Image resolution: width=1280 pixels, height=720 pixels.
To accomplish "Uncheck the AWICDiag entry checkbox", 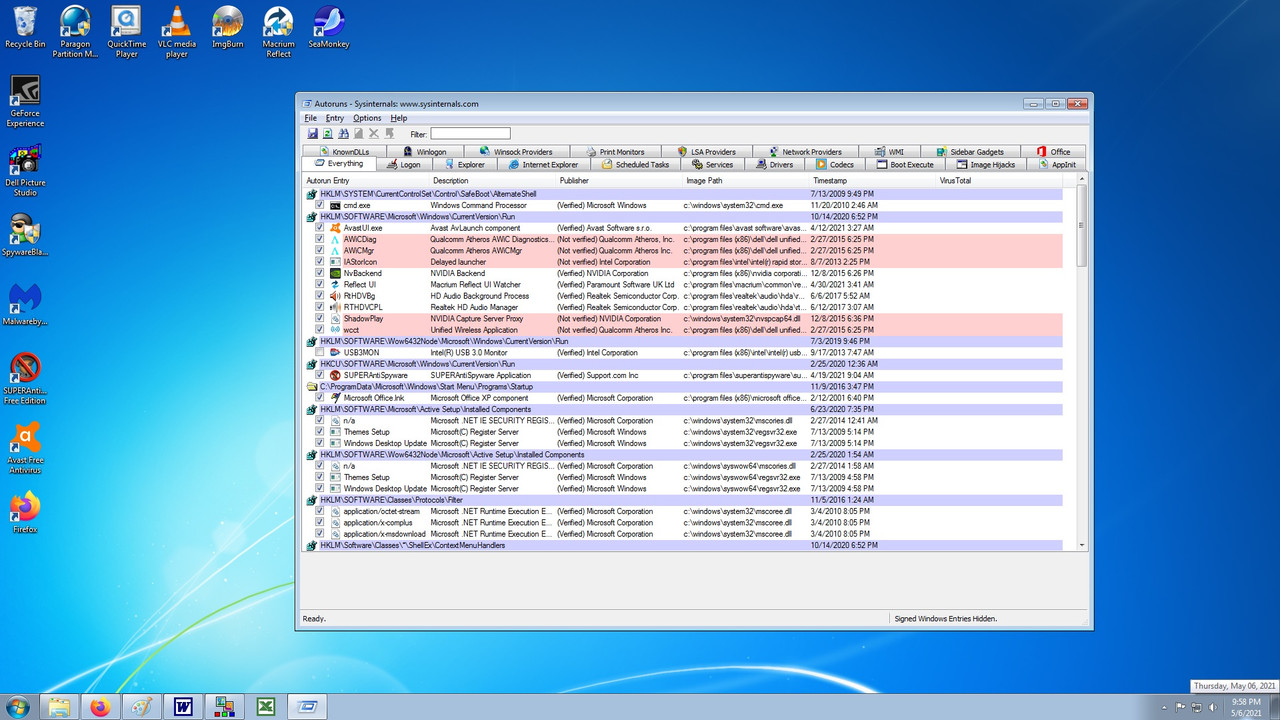I will pyautogui.click(x=320, y=239).
